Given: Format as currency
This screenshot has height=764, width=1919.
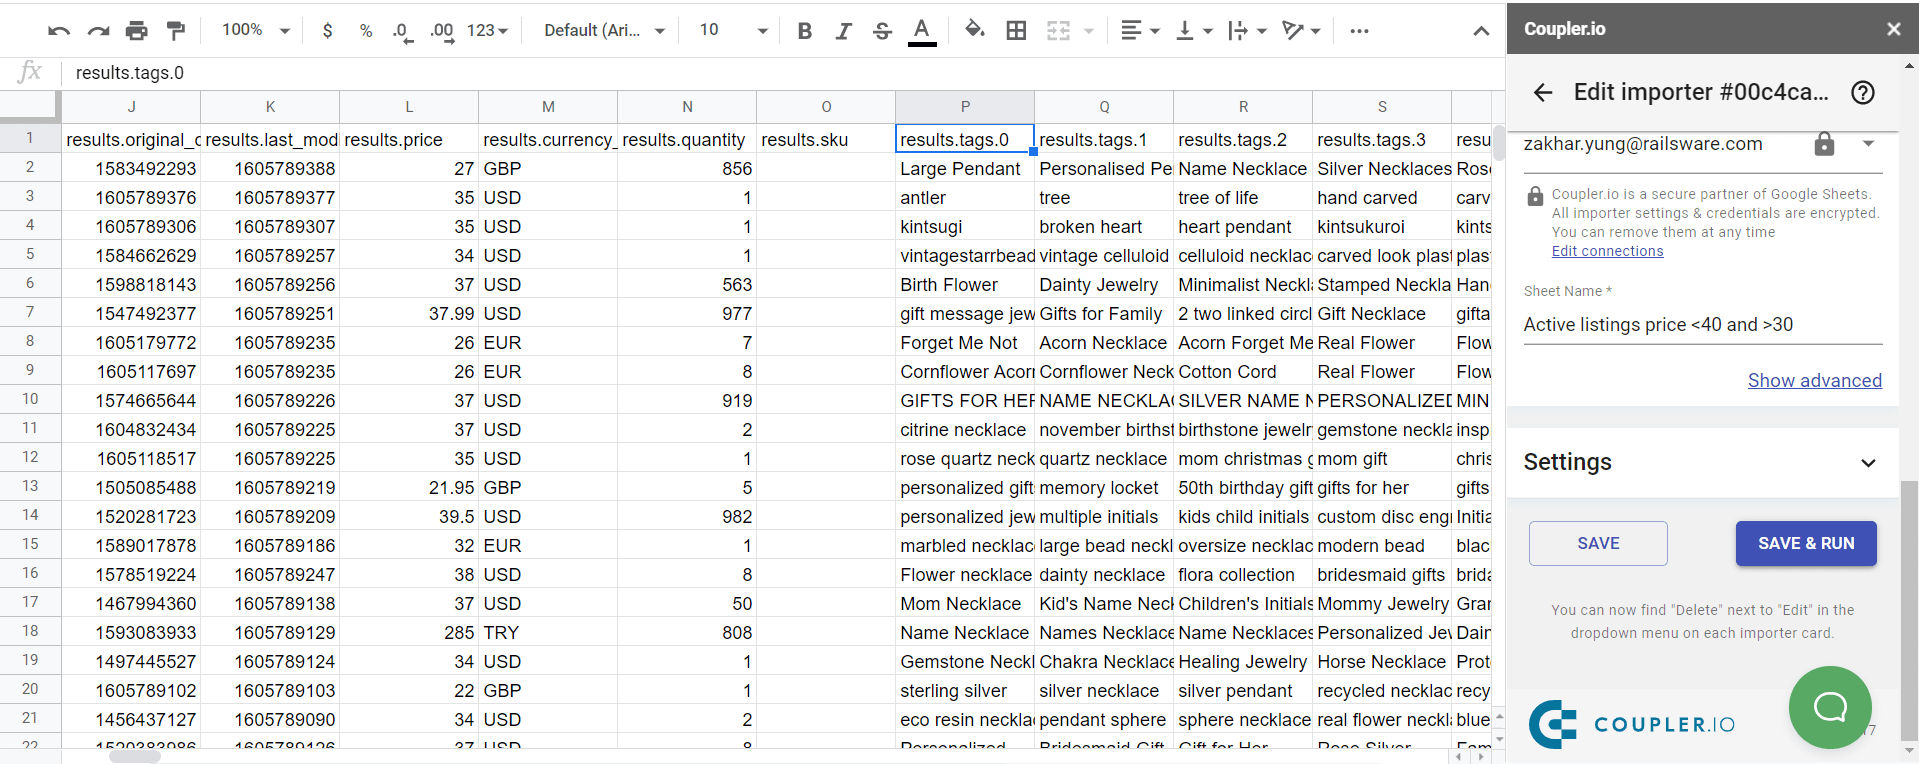Looking at the screenshot, I should tap(328, 31).
